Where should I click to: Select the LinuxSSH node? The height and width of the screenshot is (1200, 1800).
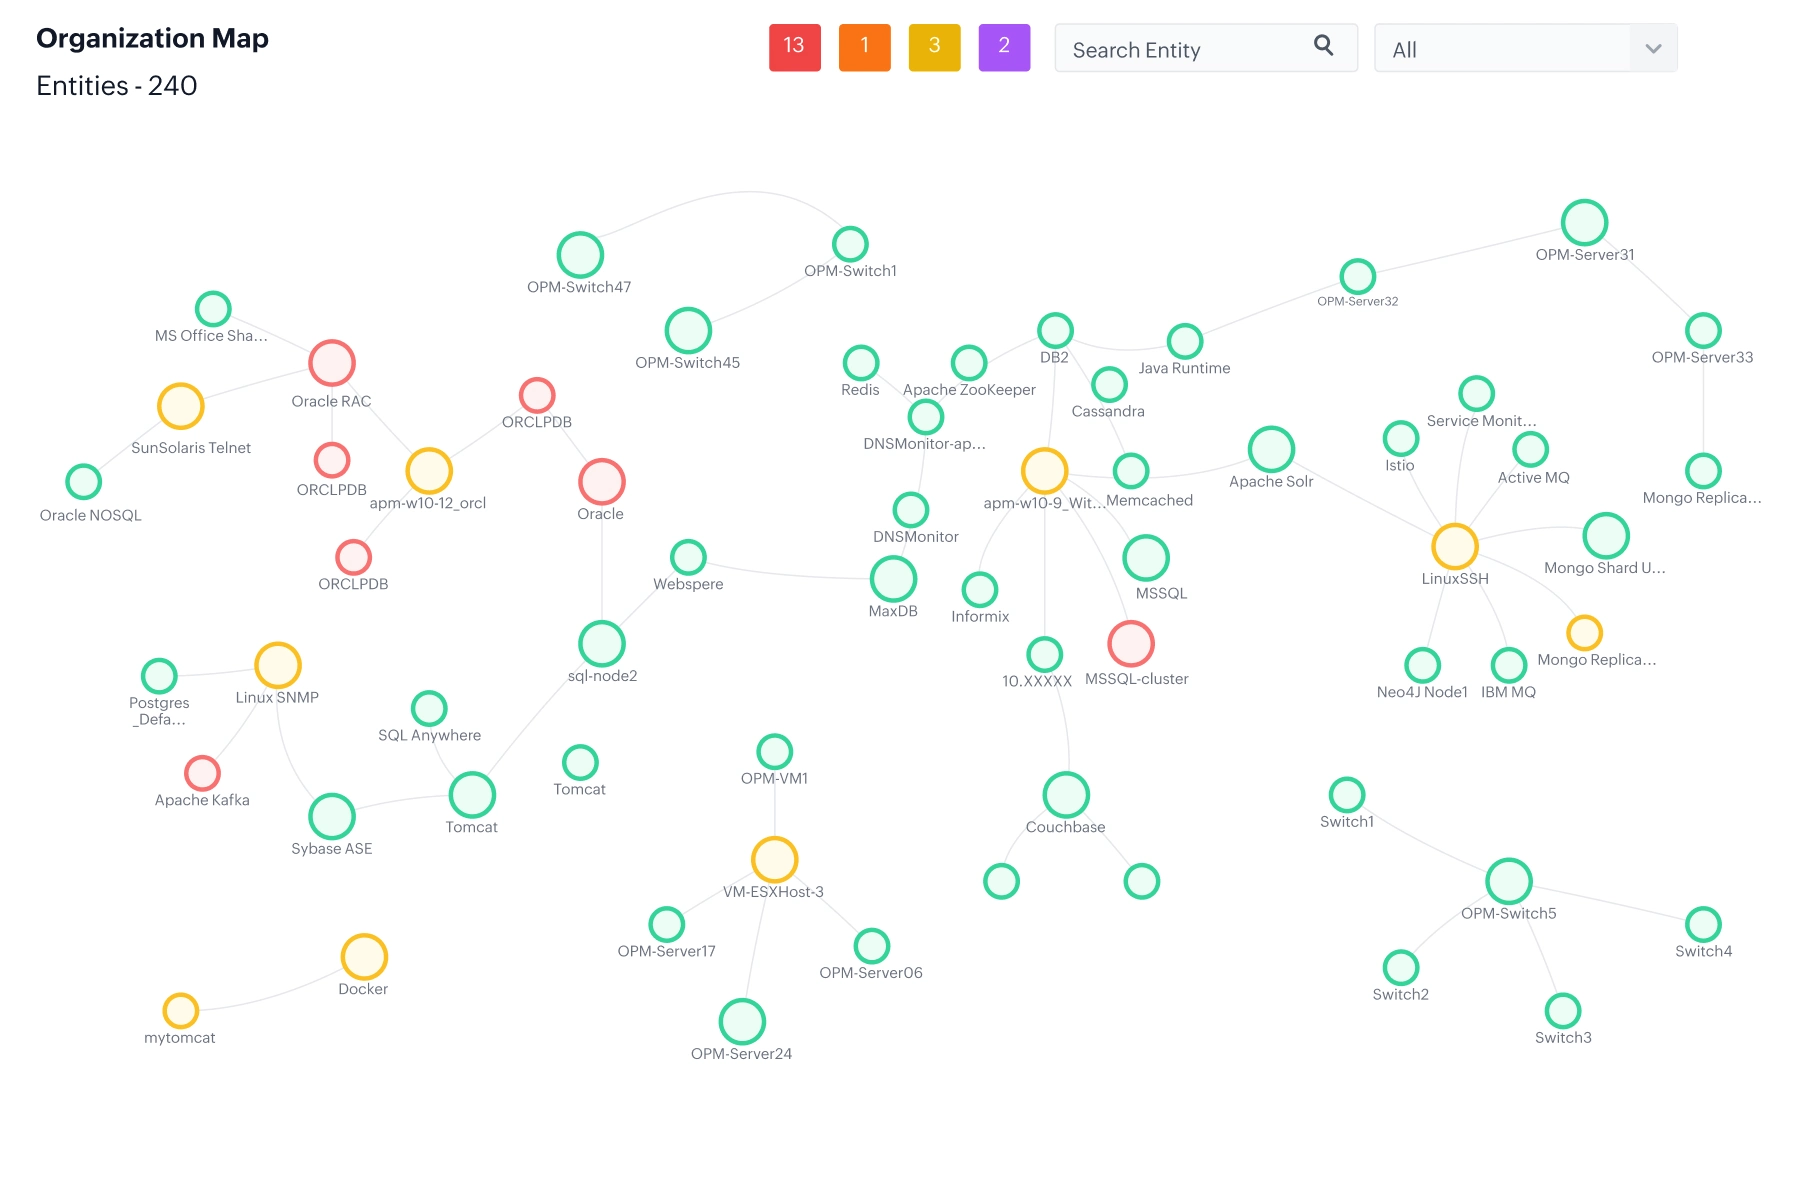[x=1455, y=546]
